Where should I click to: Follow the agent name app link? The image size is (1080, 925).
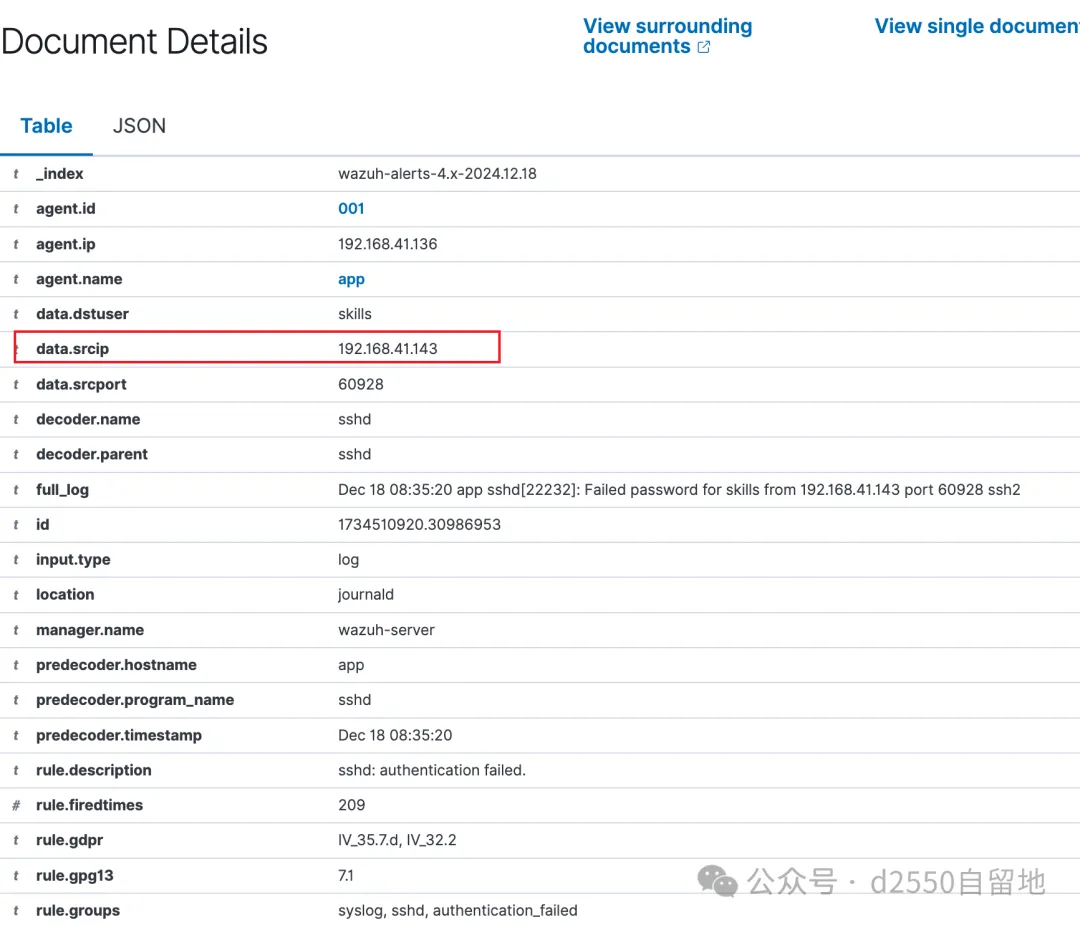351,279
